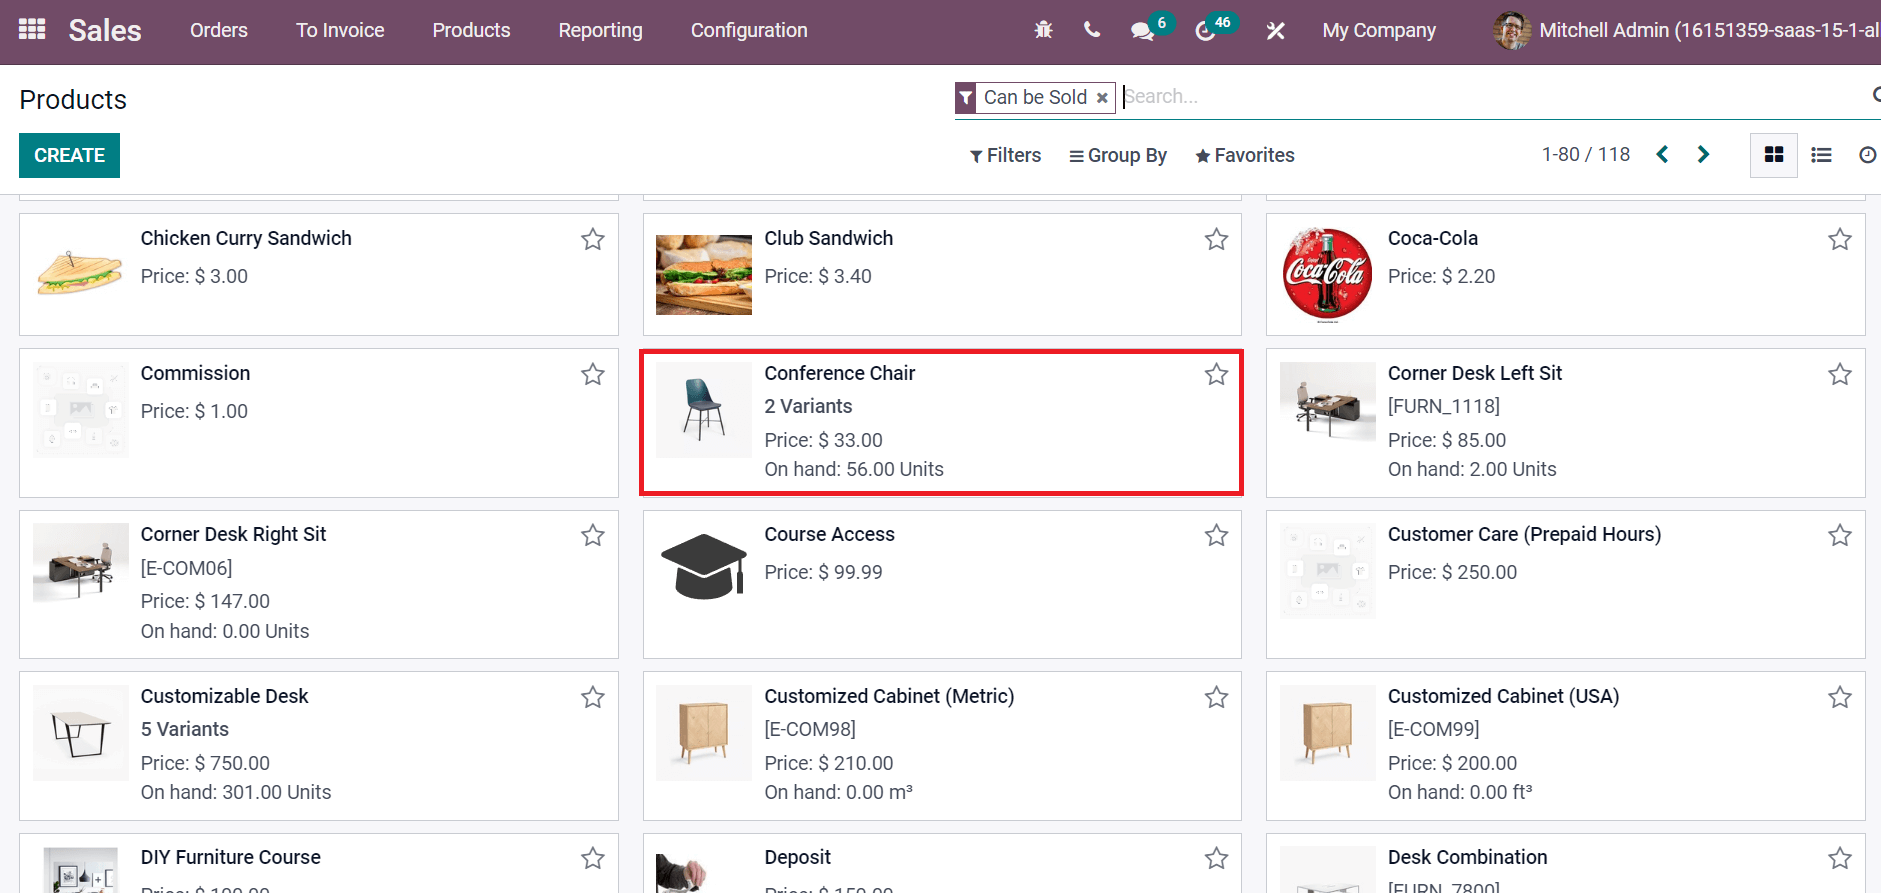
Task: Favorite the Deposit star
Action: 1216,858
